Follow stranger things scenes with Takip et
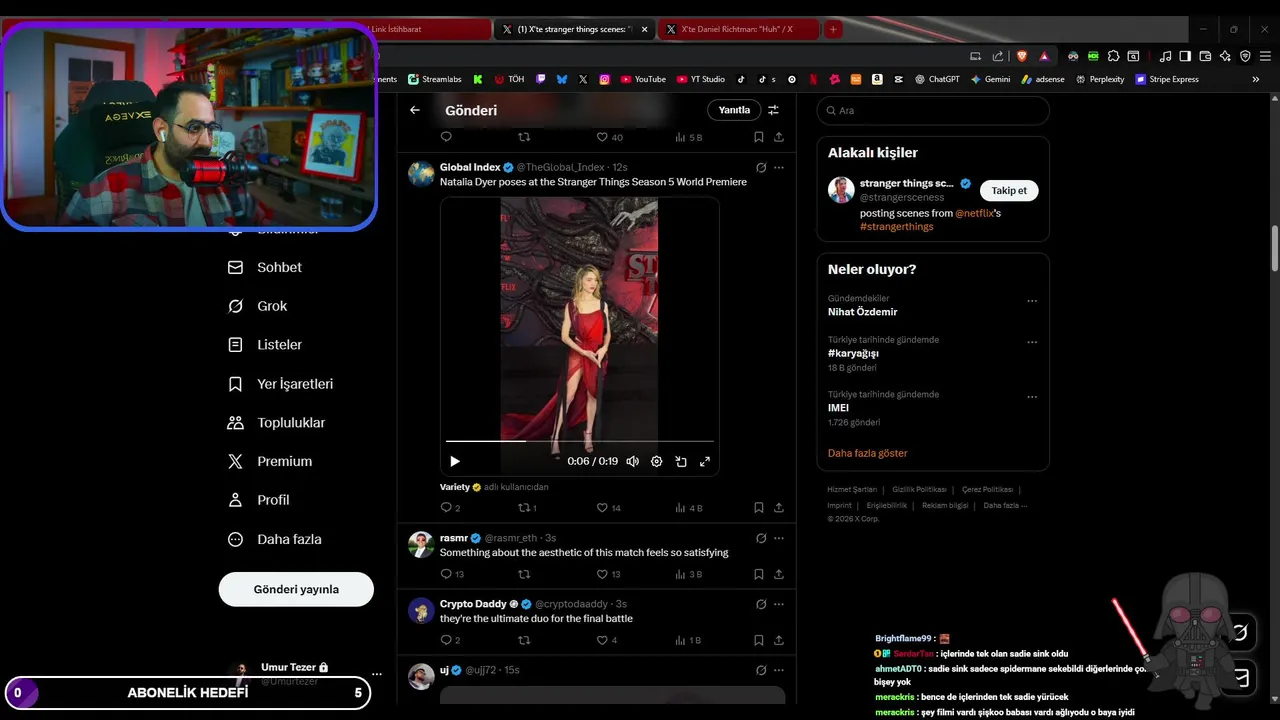This screenshot has width=1280, height=720. coord(1009,190)
